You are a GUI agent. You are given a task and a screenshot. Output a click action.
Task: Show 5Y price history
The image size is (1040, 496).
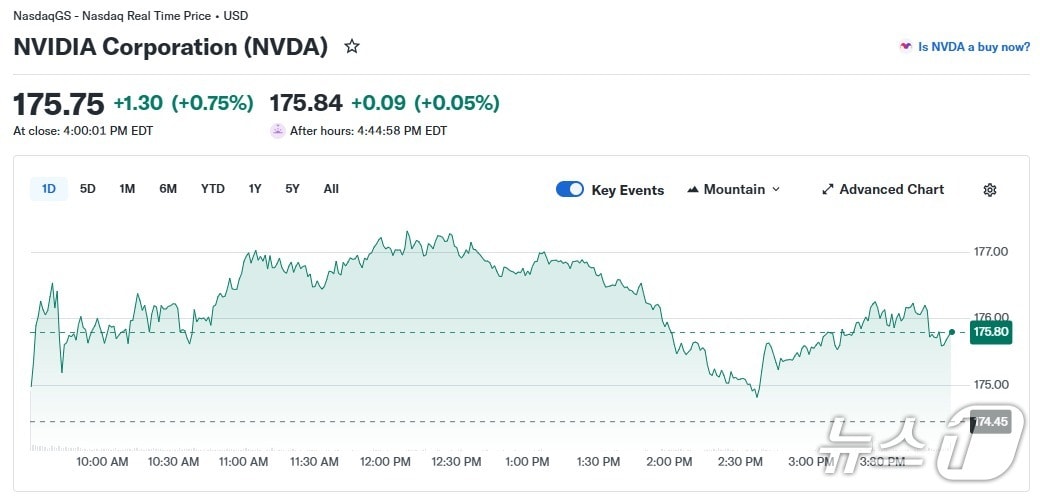coord(292,189)
